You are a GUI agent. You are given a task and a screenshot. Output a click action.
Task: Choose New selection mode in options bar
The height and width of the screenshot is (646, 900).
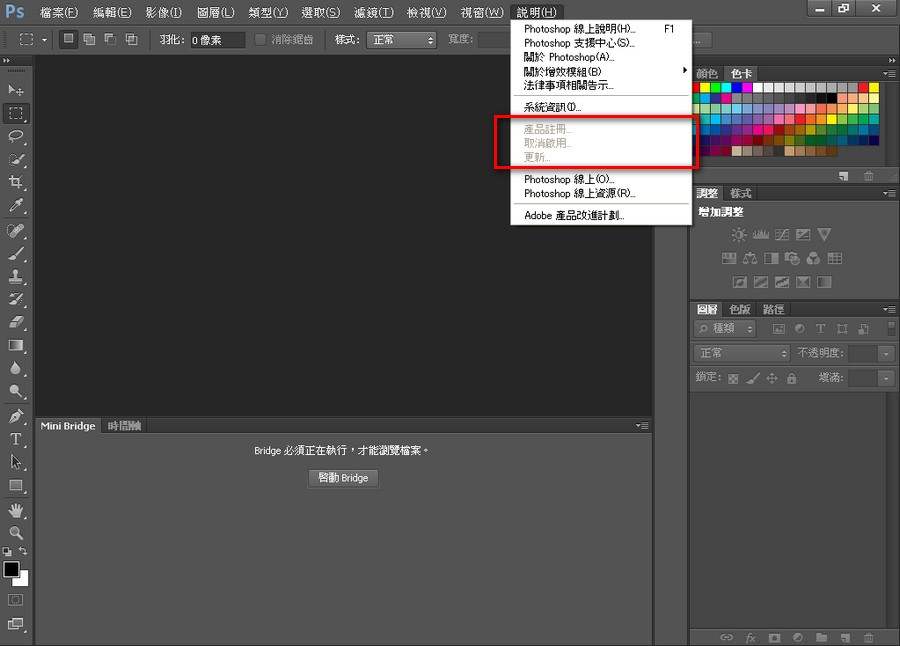tap(68, 39)
